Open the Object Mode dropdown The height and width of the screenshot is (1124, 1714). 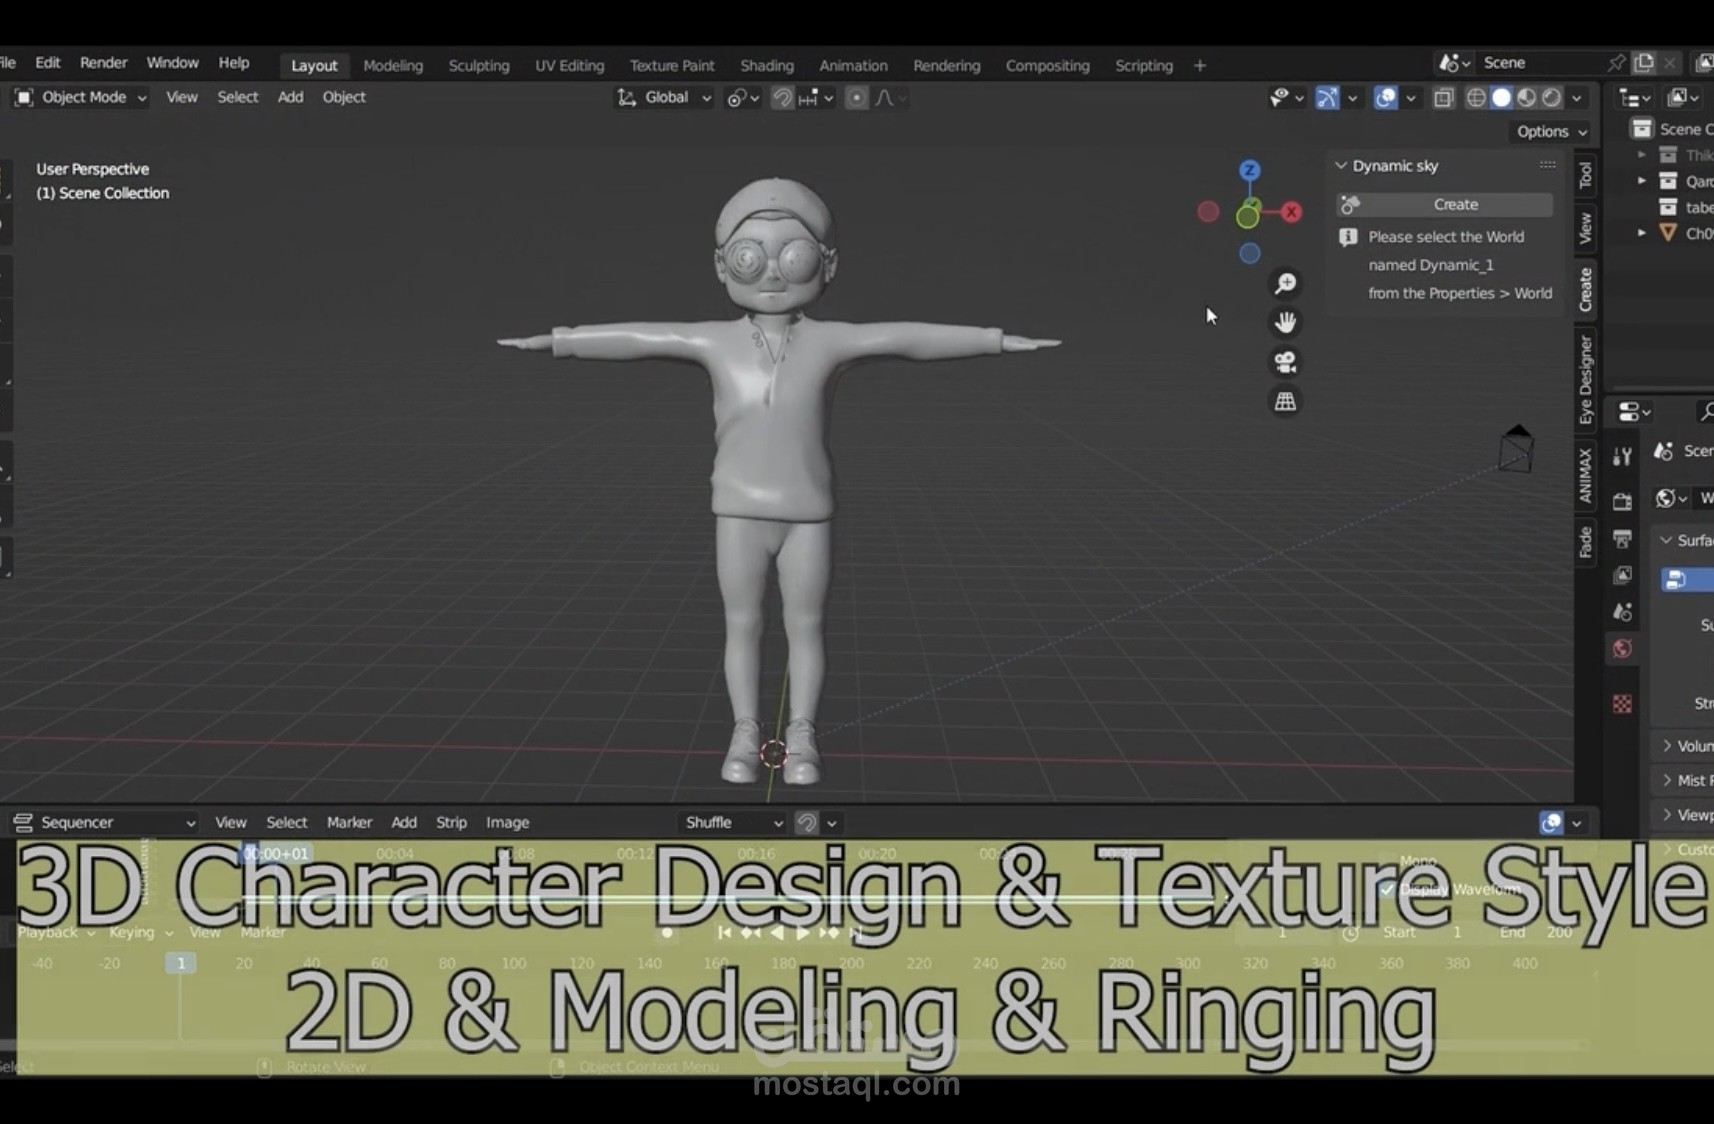[x=81, y=97]
